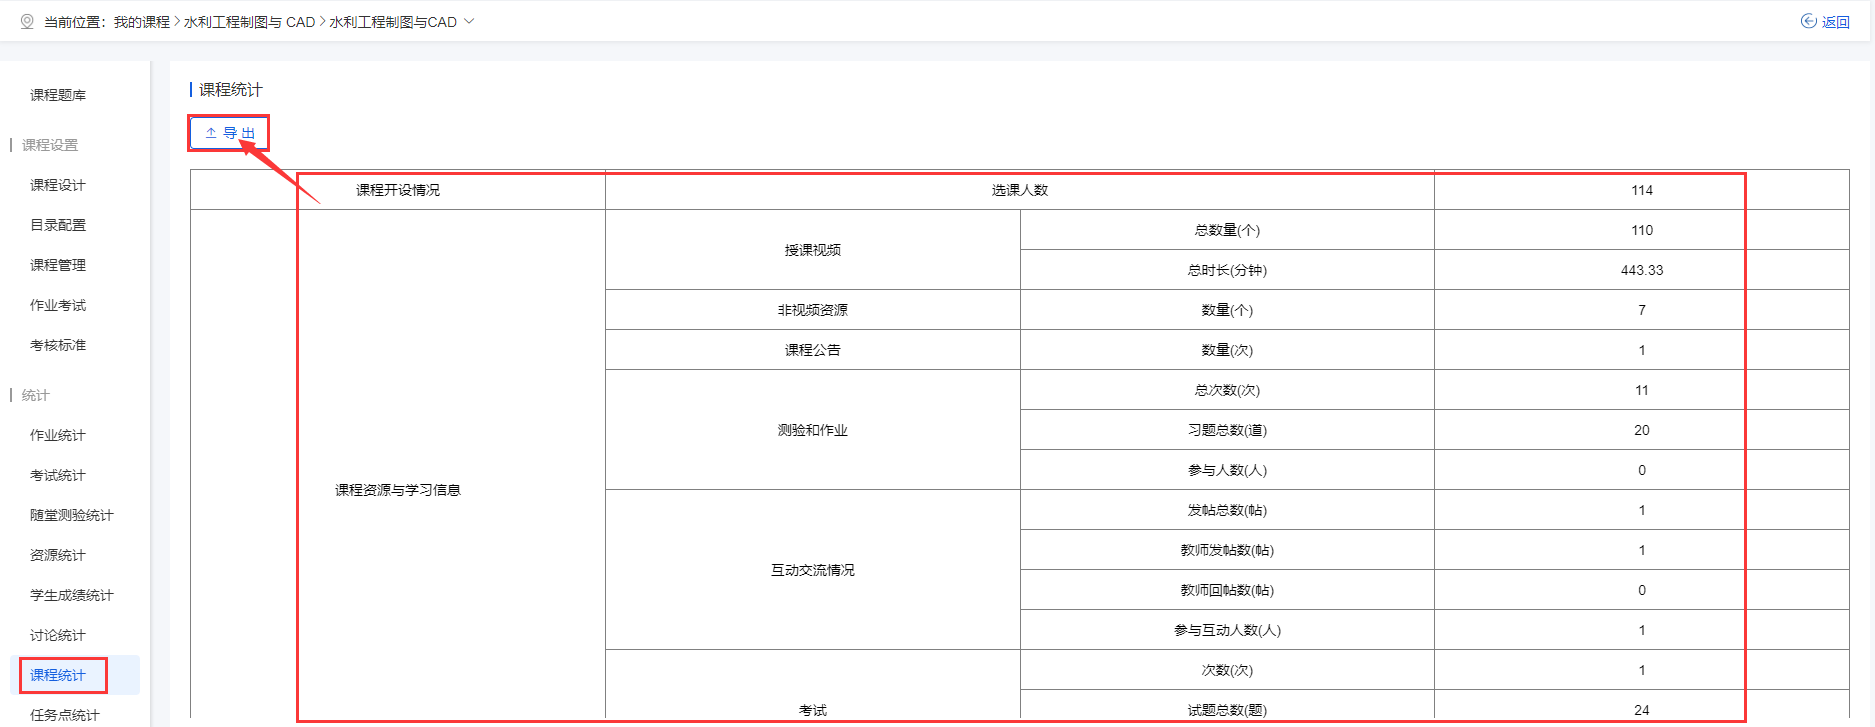The height and width of the screenshot is (727, 1875).
Task: Open 课程设计 in the sidebar
Action: tap(58, 185)
